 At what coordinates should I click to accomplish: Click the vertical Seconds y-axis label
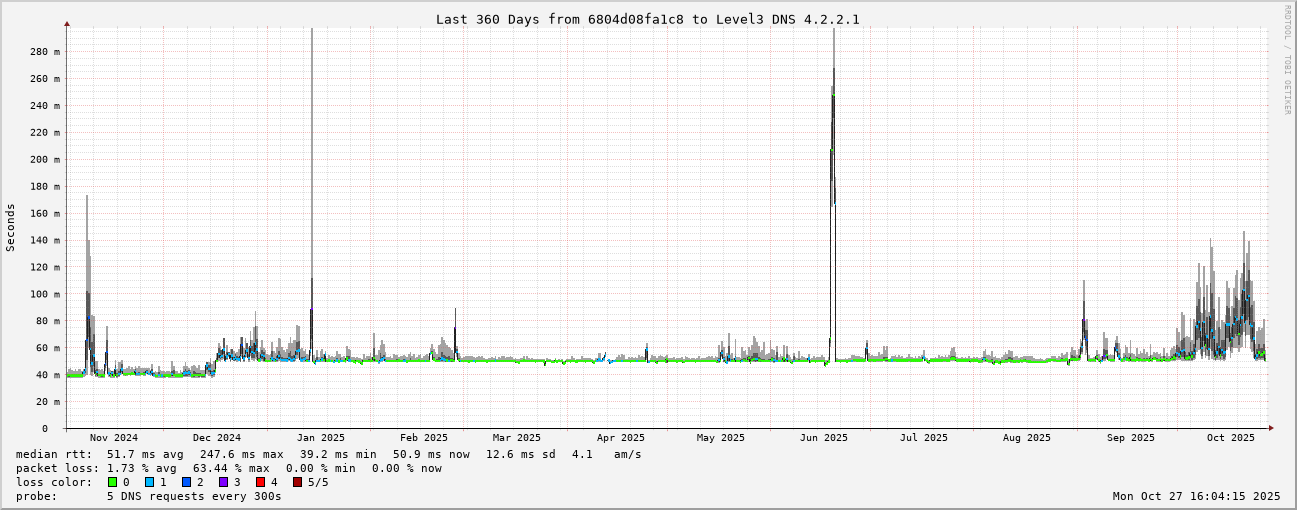(11, 227)
